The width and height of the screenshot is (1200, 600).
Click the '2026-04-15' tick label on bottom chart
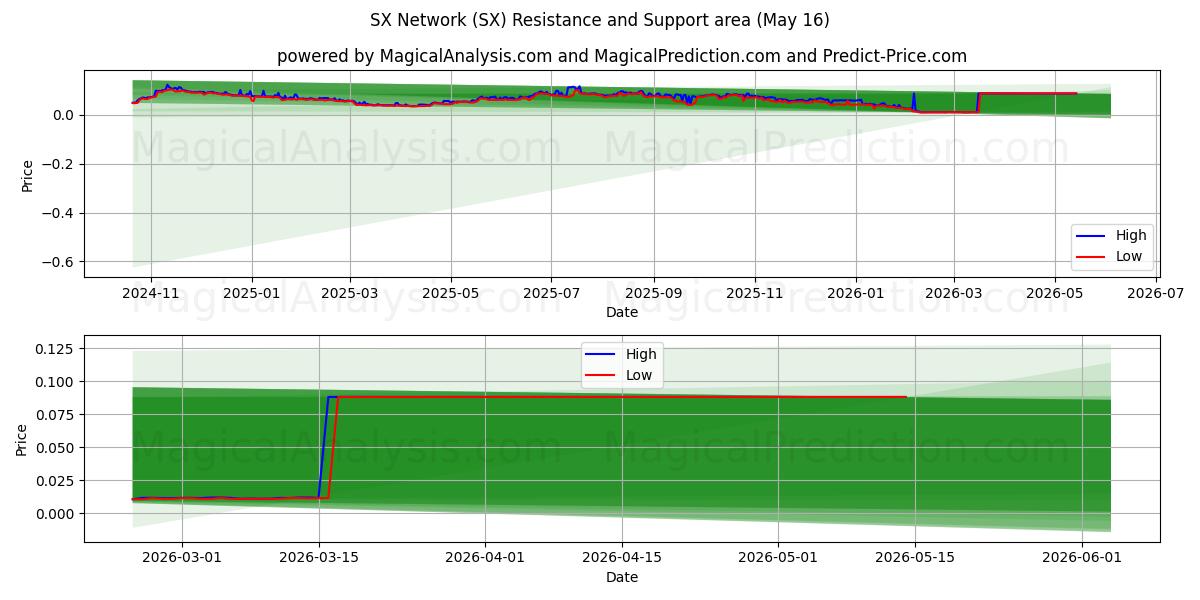point(622,560)
